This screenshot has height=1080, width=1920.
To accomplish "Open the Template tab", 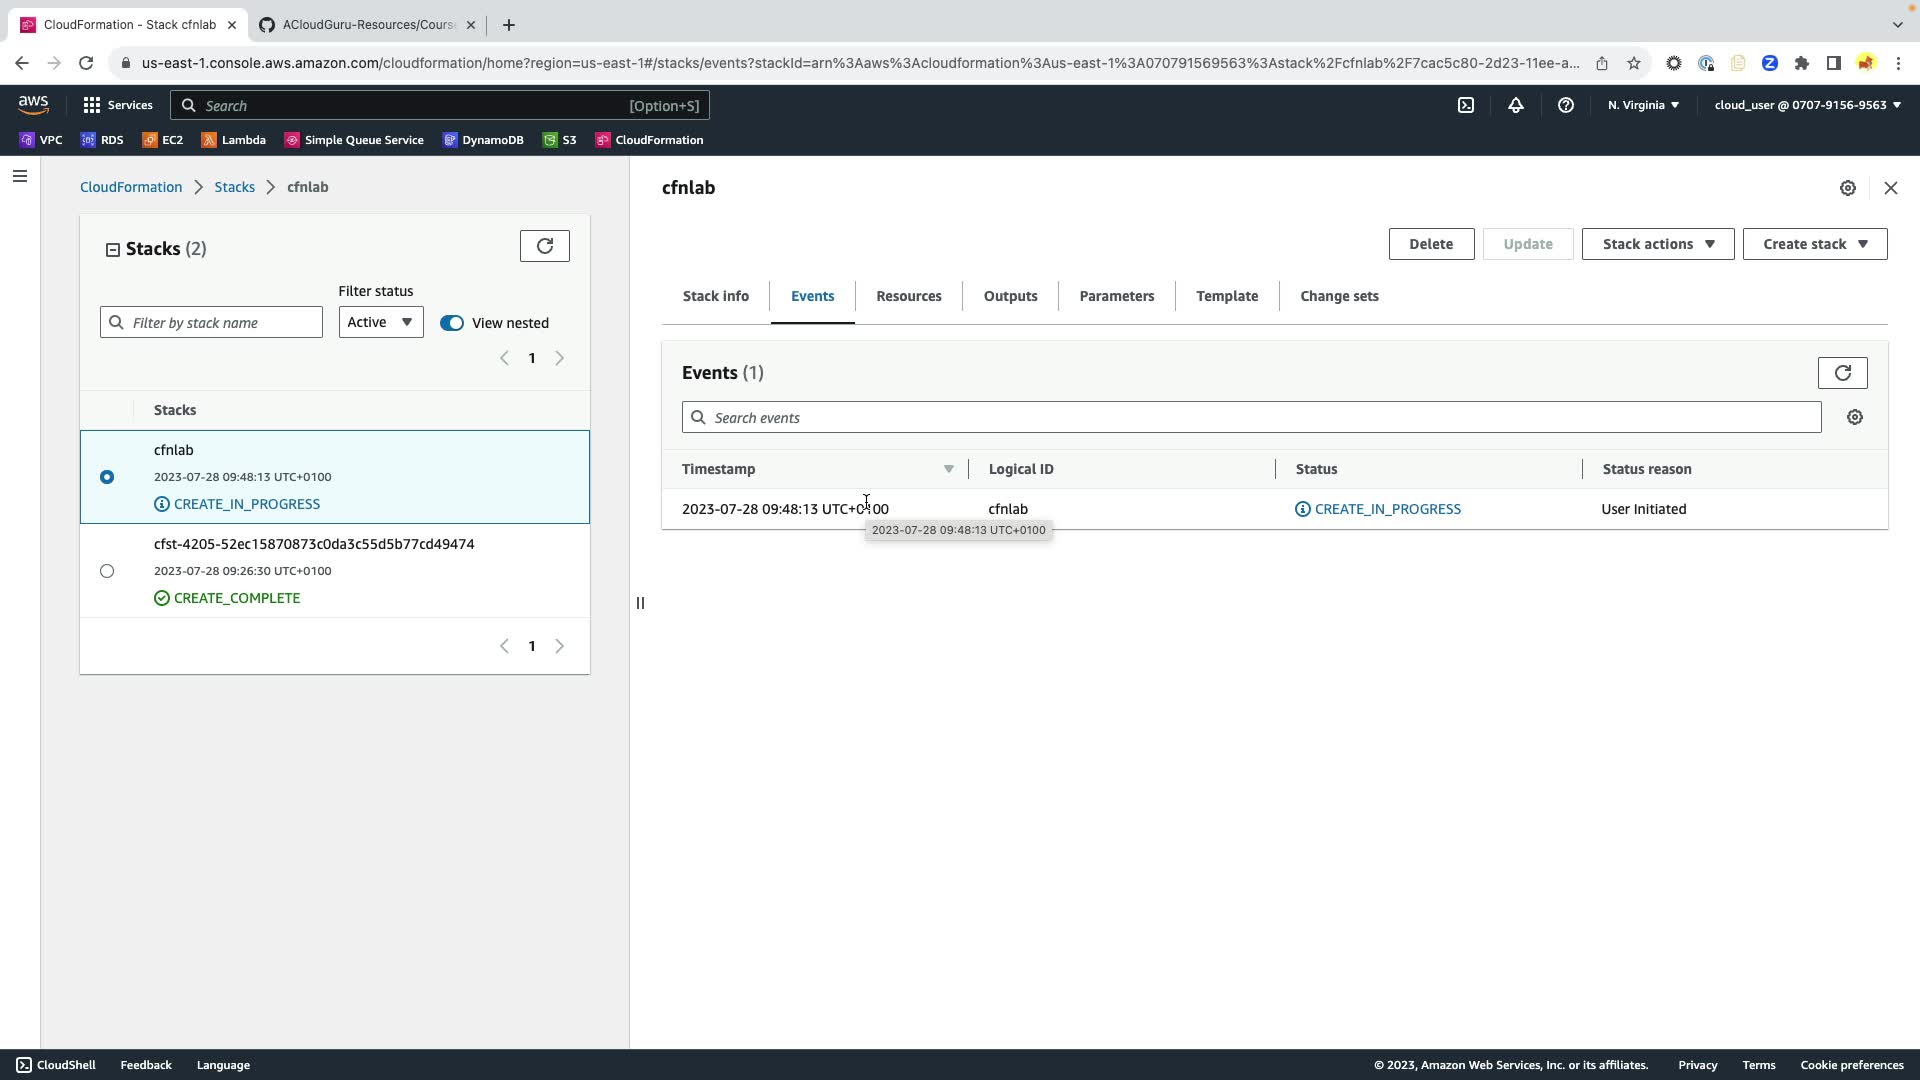I will click(1226, 296).
